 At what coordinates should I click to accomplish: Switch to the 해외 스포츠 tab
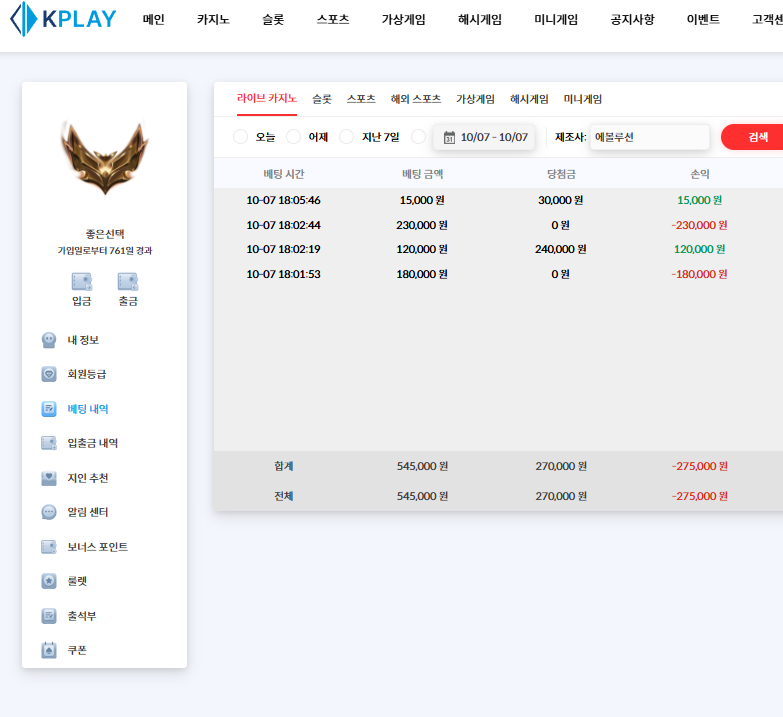point(415,99)
